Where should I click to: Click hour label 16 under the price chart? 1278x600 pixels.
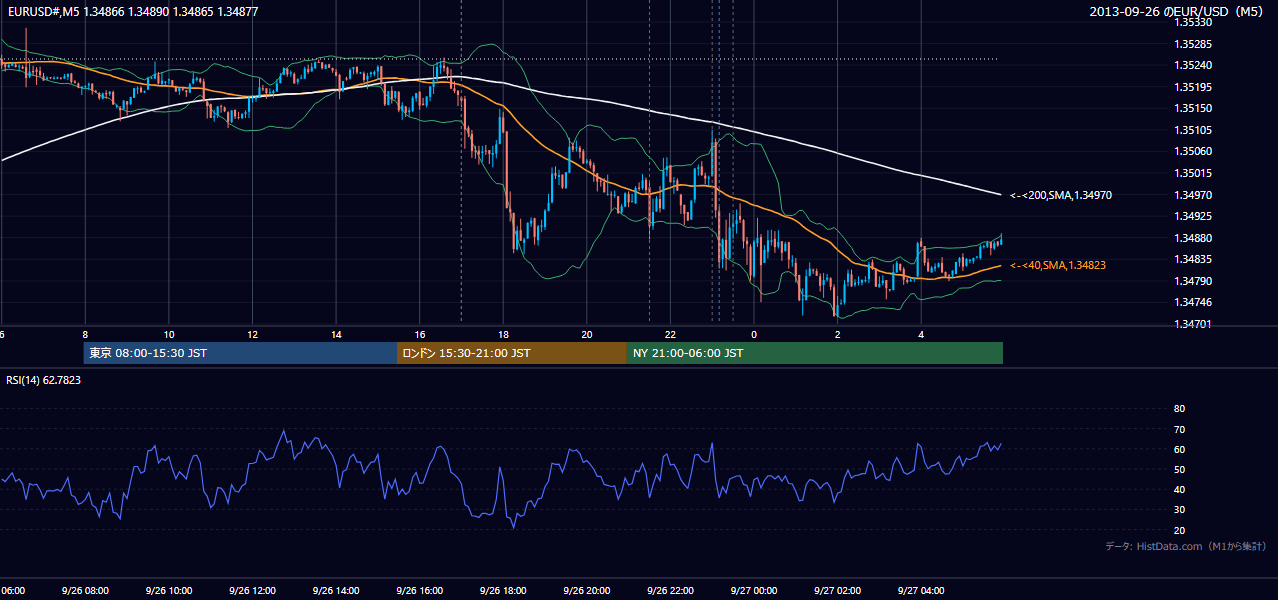click(420, 334)
